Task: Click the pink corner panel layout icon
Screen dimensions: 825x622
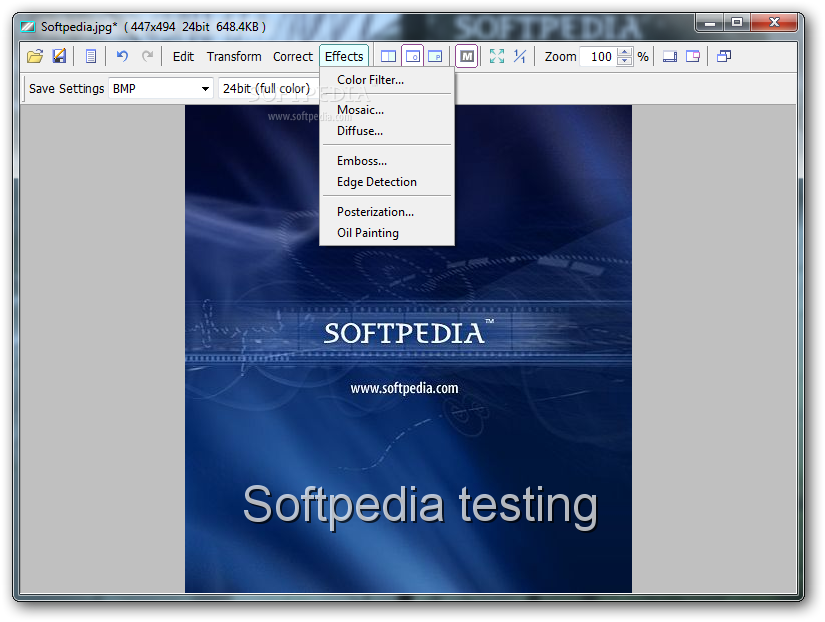Action: point(693,56)
